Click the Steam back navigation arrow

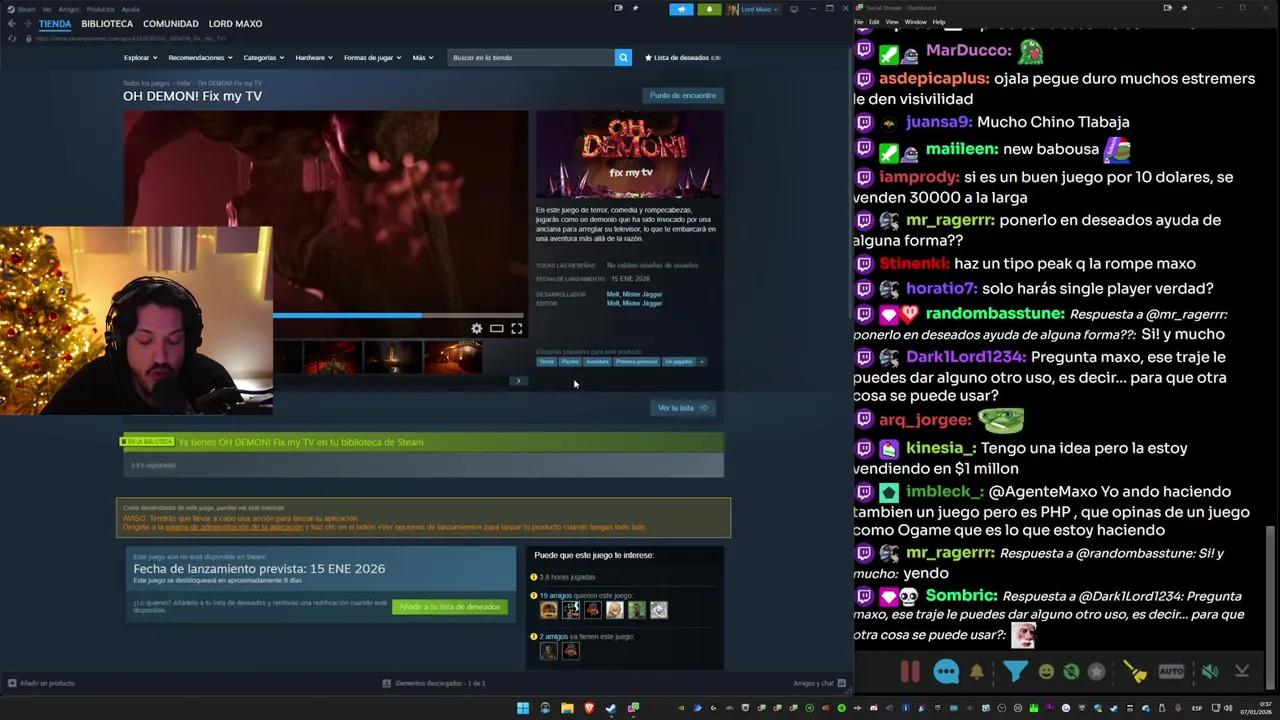11,23
